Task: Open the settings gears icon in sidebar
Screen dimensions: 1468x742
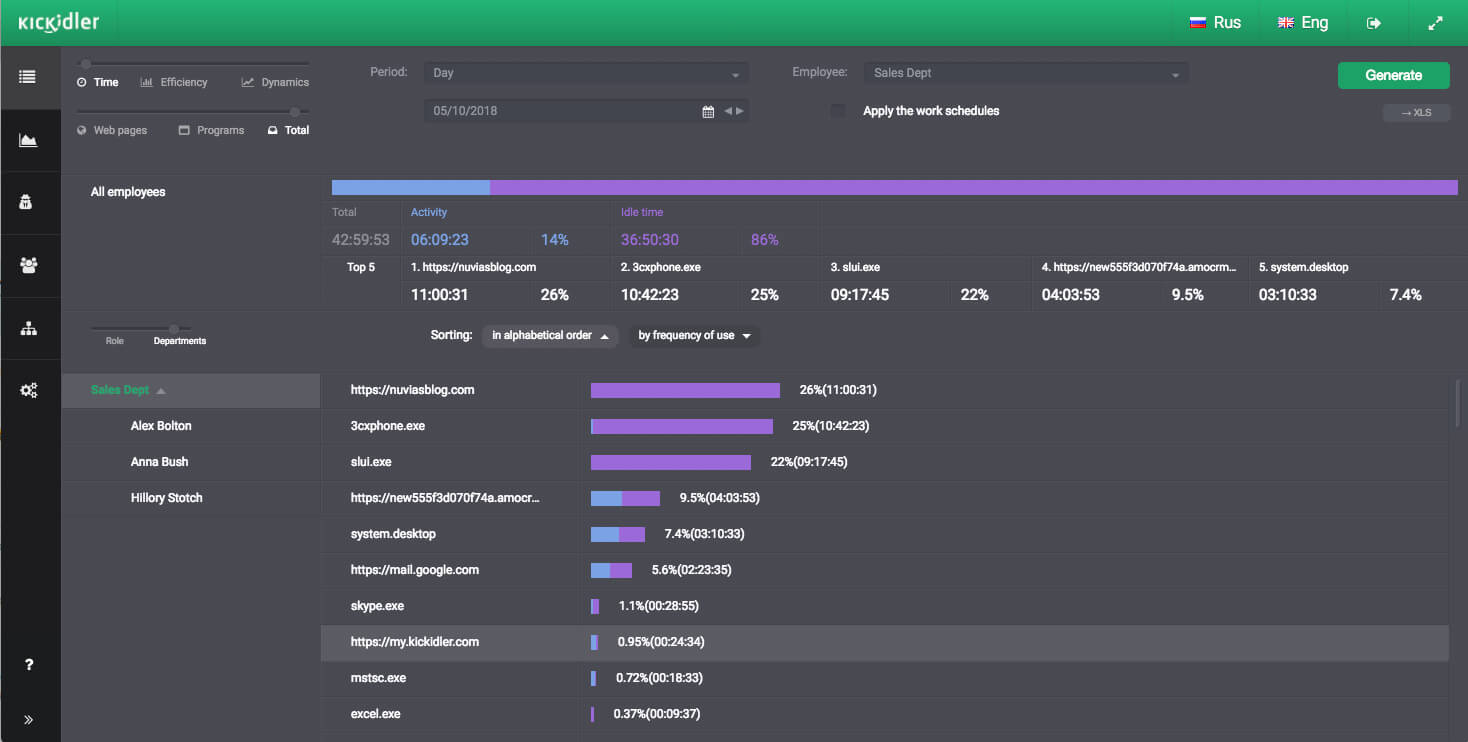Action: tap(28, 391)
